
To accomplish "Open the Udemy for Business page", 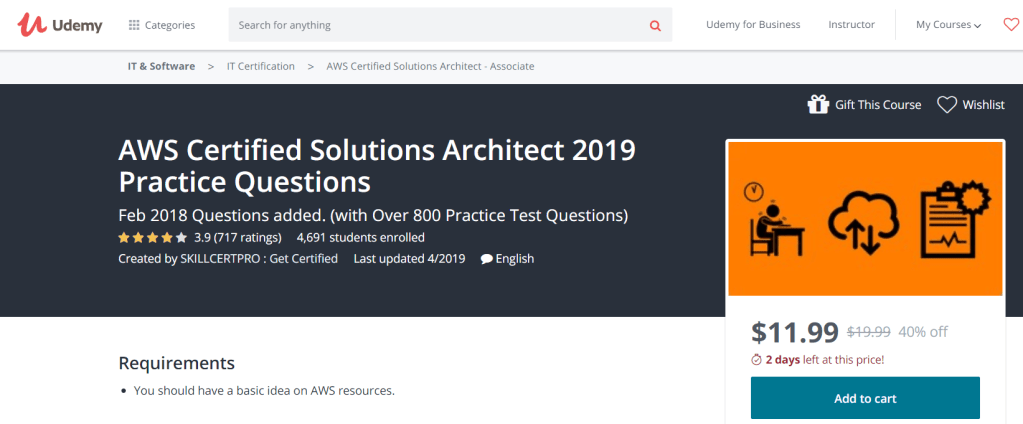I will (753, 25).
